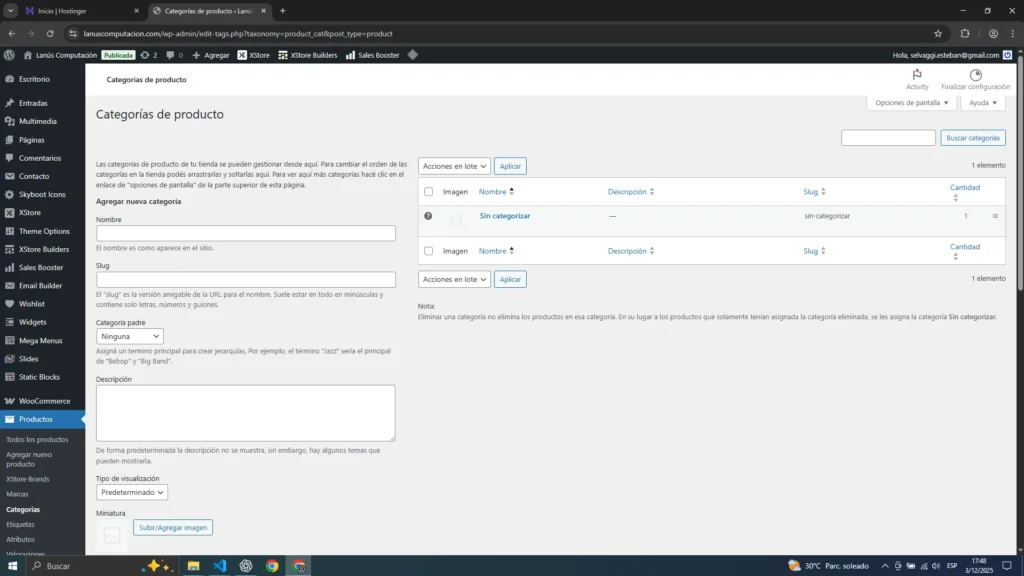Viewport: 1024px width, 576px height.
Task: Click the browser bookmark star icon
Action: point(938,33)
